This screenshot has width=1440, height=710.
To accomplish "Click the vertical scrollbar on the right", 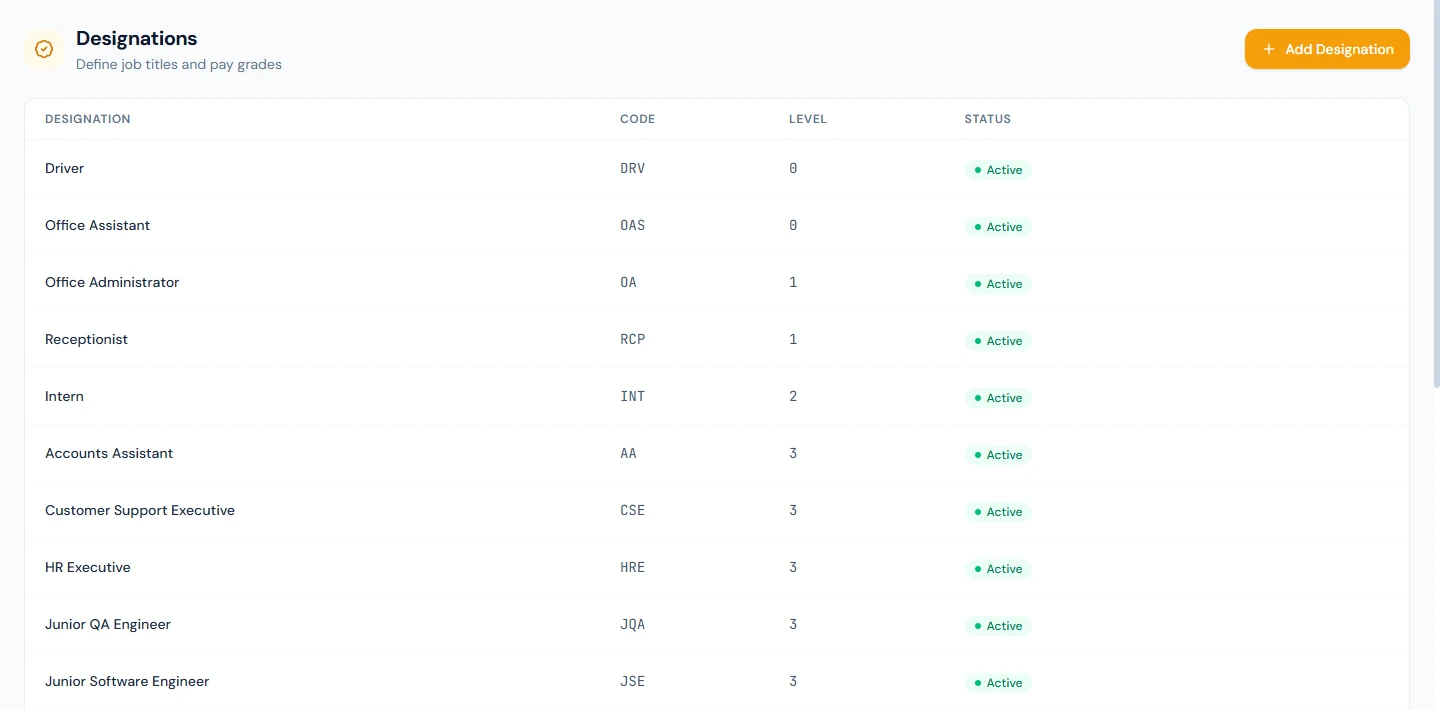I will (1437, 195).
